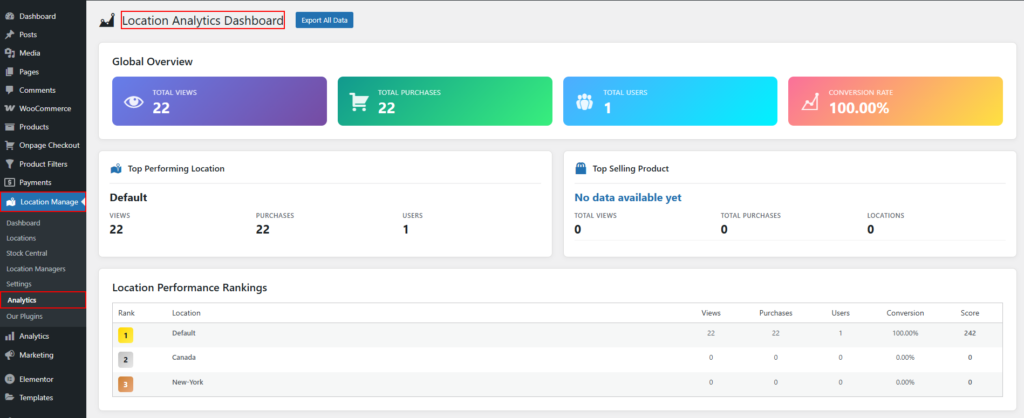Click the WooCommerce icon
The width and height of the screenshot is (1024, 418).
coord(9,108)
